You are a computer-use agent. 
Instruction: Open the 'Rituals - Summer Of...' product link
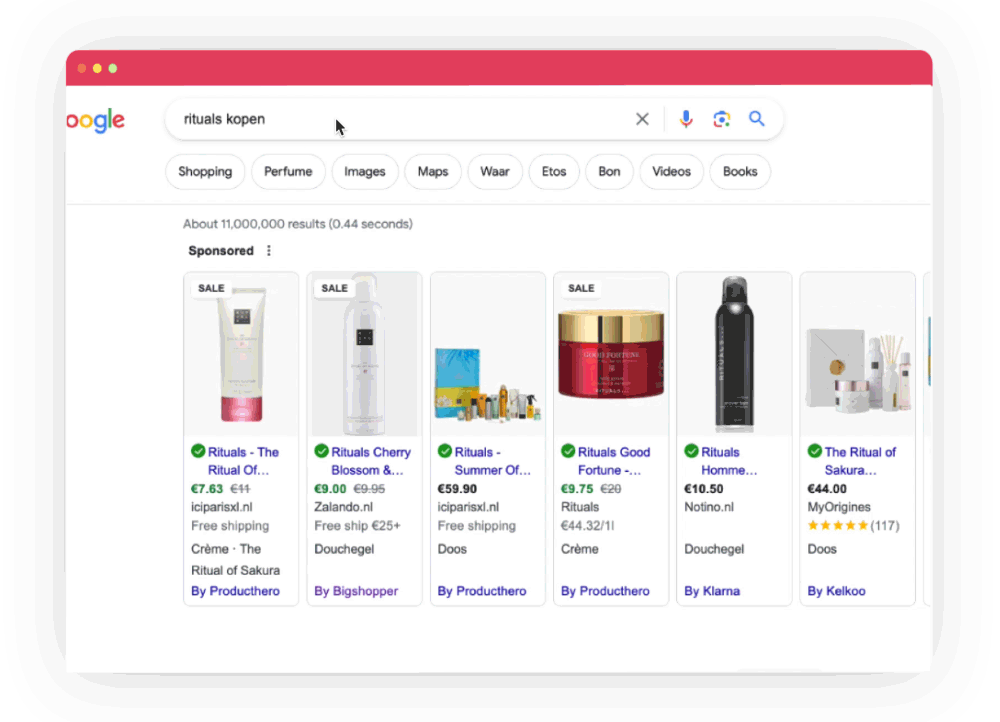point(492,461)
